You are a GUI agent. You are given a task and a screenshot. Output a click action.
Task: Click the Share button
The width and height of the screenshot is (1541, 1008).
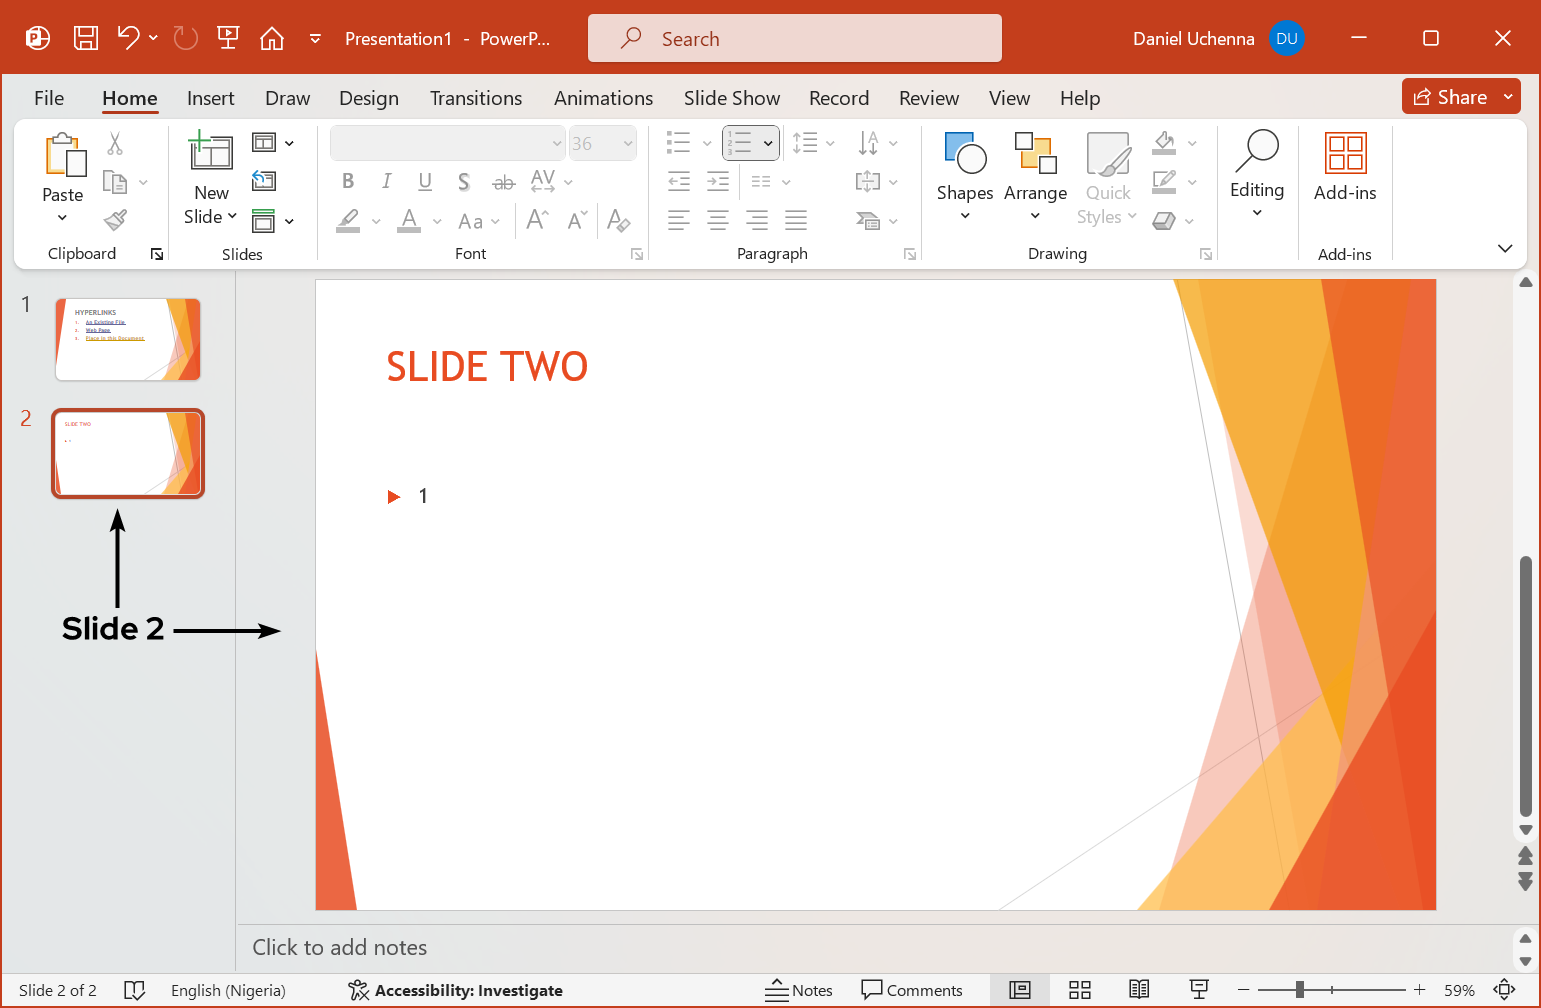coord(1450,97)
